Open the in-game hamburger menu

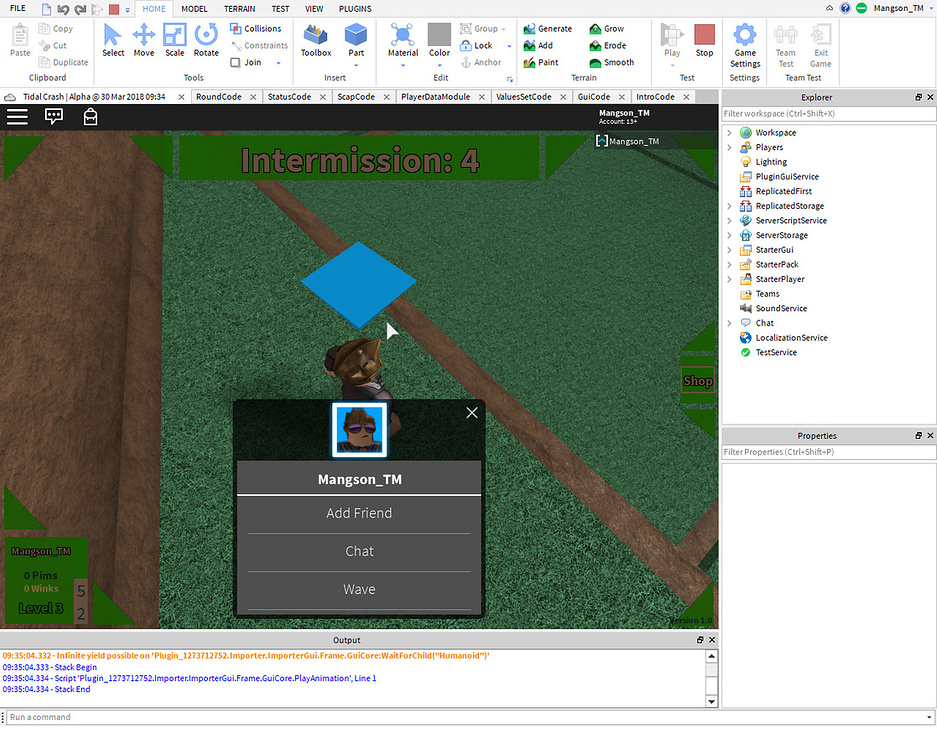tap(17, 117)
